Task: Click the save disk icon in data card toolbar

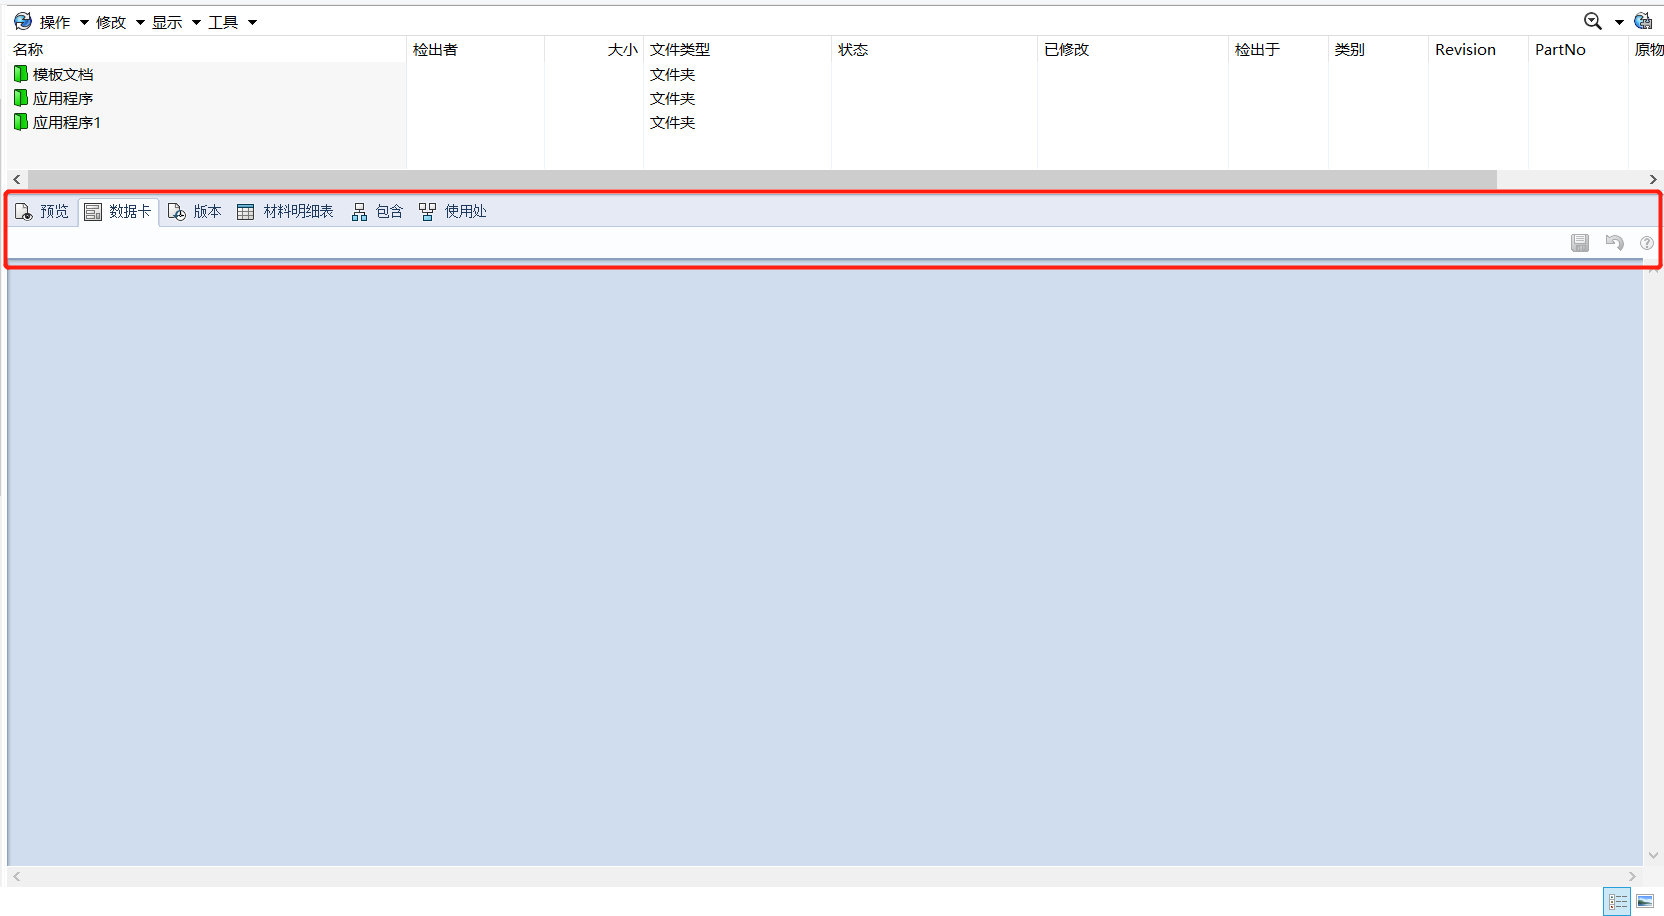Action: (x=1580, y=243)
